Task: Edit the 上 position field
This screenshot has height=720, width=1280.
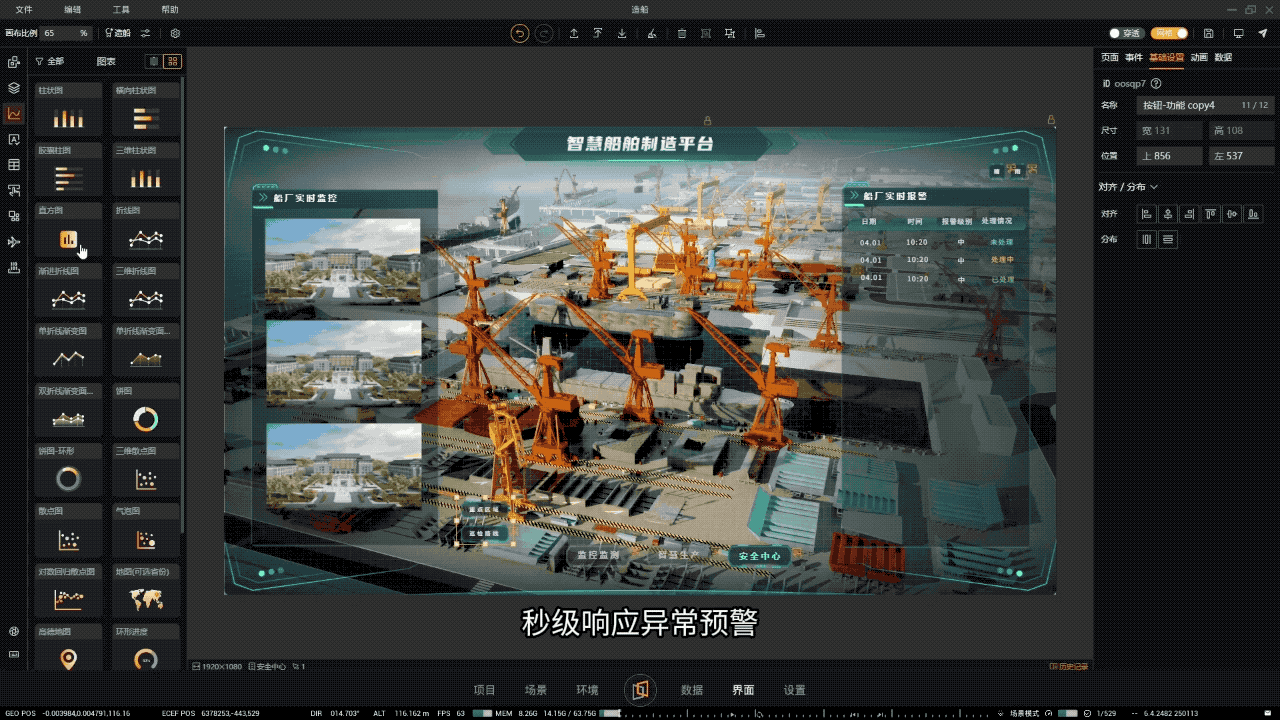Action: click(1170, 156)
